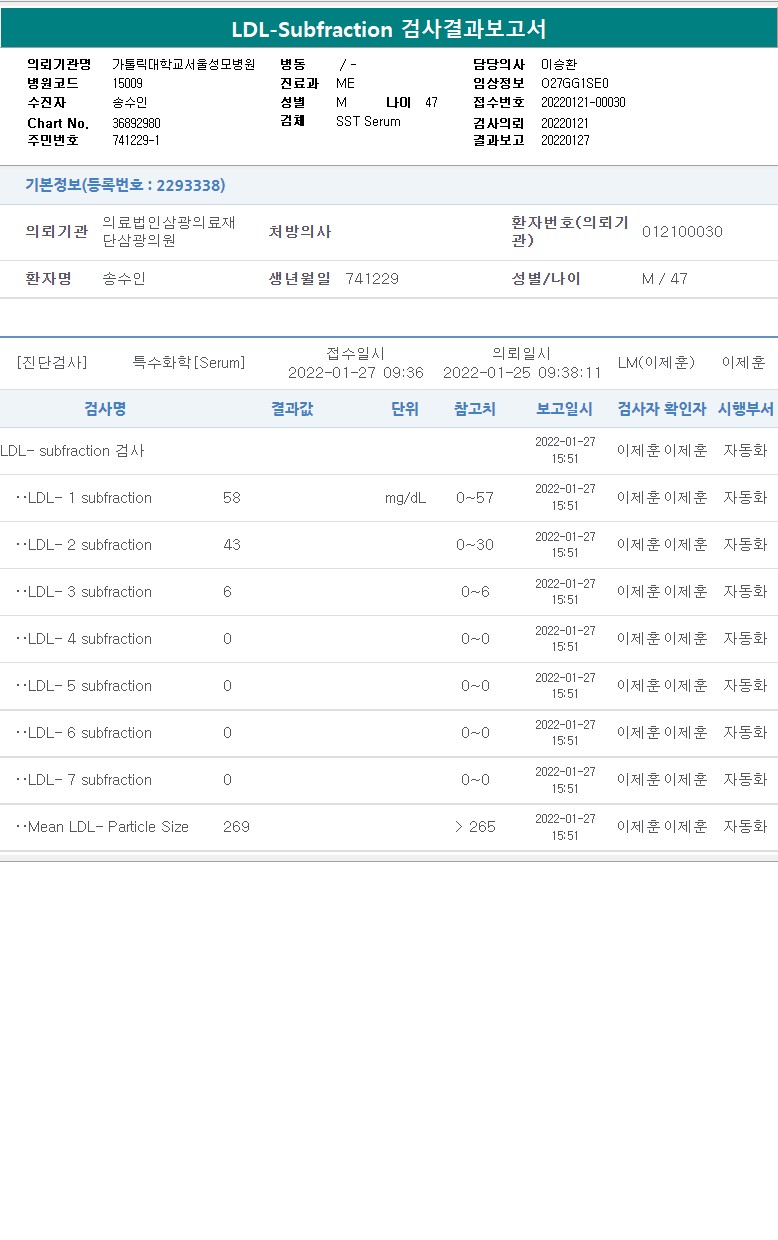Select clinical info code O27GG1SE0
Viewport: 778px width, 1240px height.
574,83
